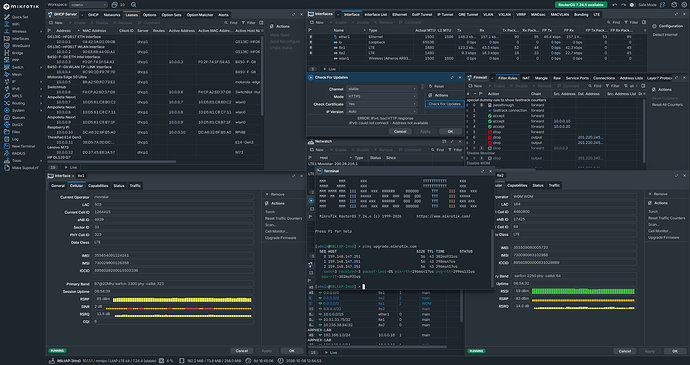
Task: Click Find in the Firewall window
Action: pos(595,86)
